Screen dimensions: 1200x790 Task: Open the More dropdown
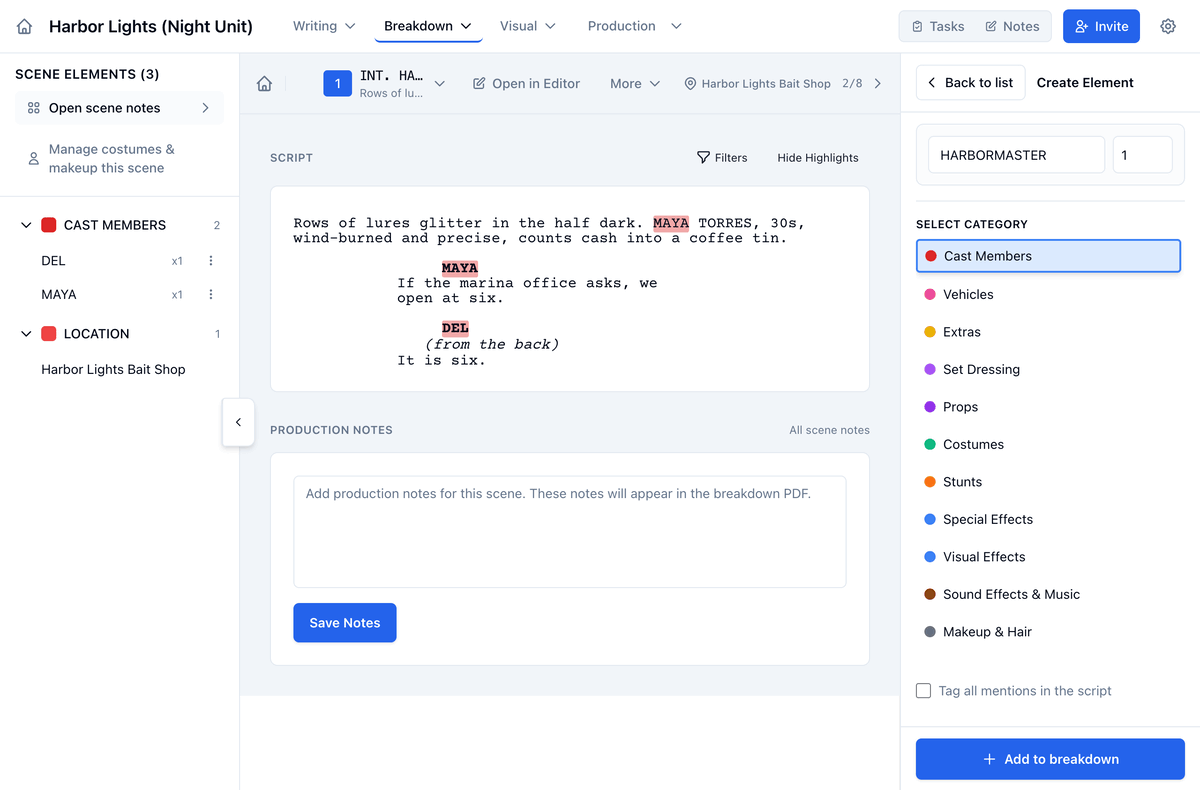[635, 84]
